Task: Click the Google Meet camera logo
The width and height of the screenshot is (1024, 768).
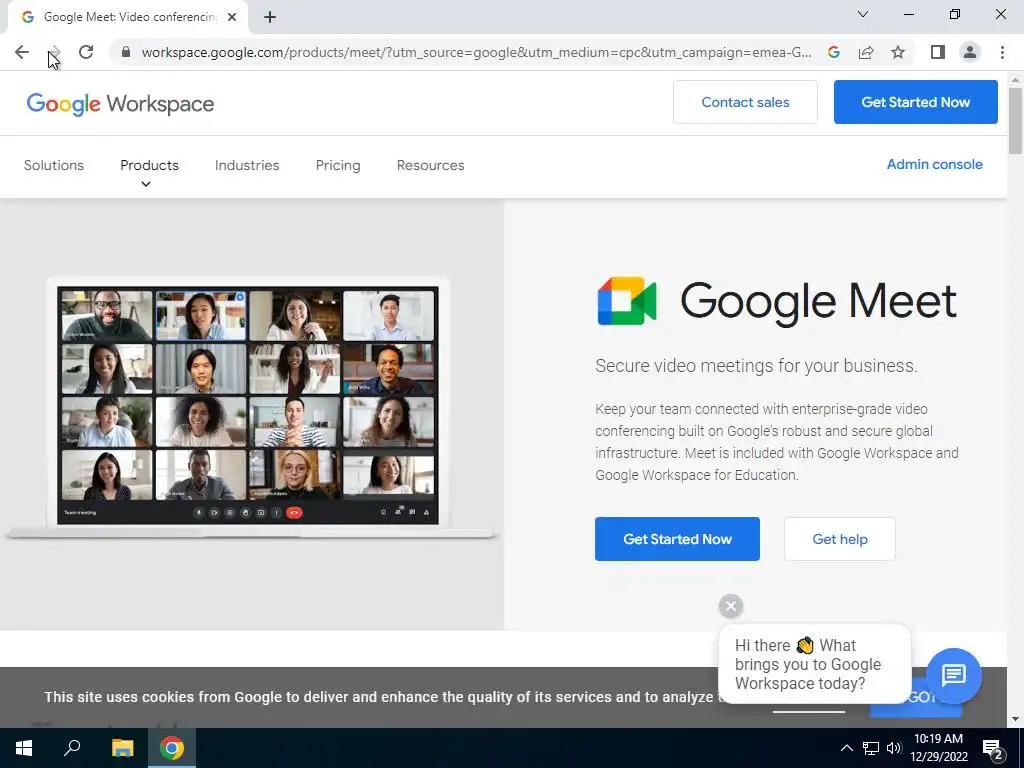Action: (627, 301)
